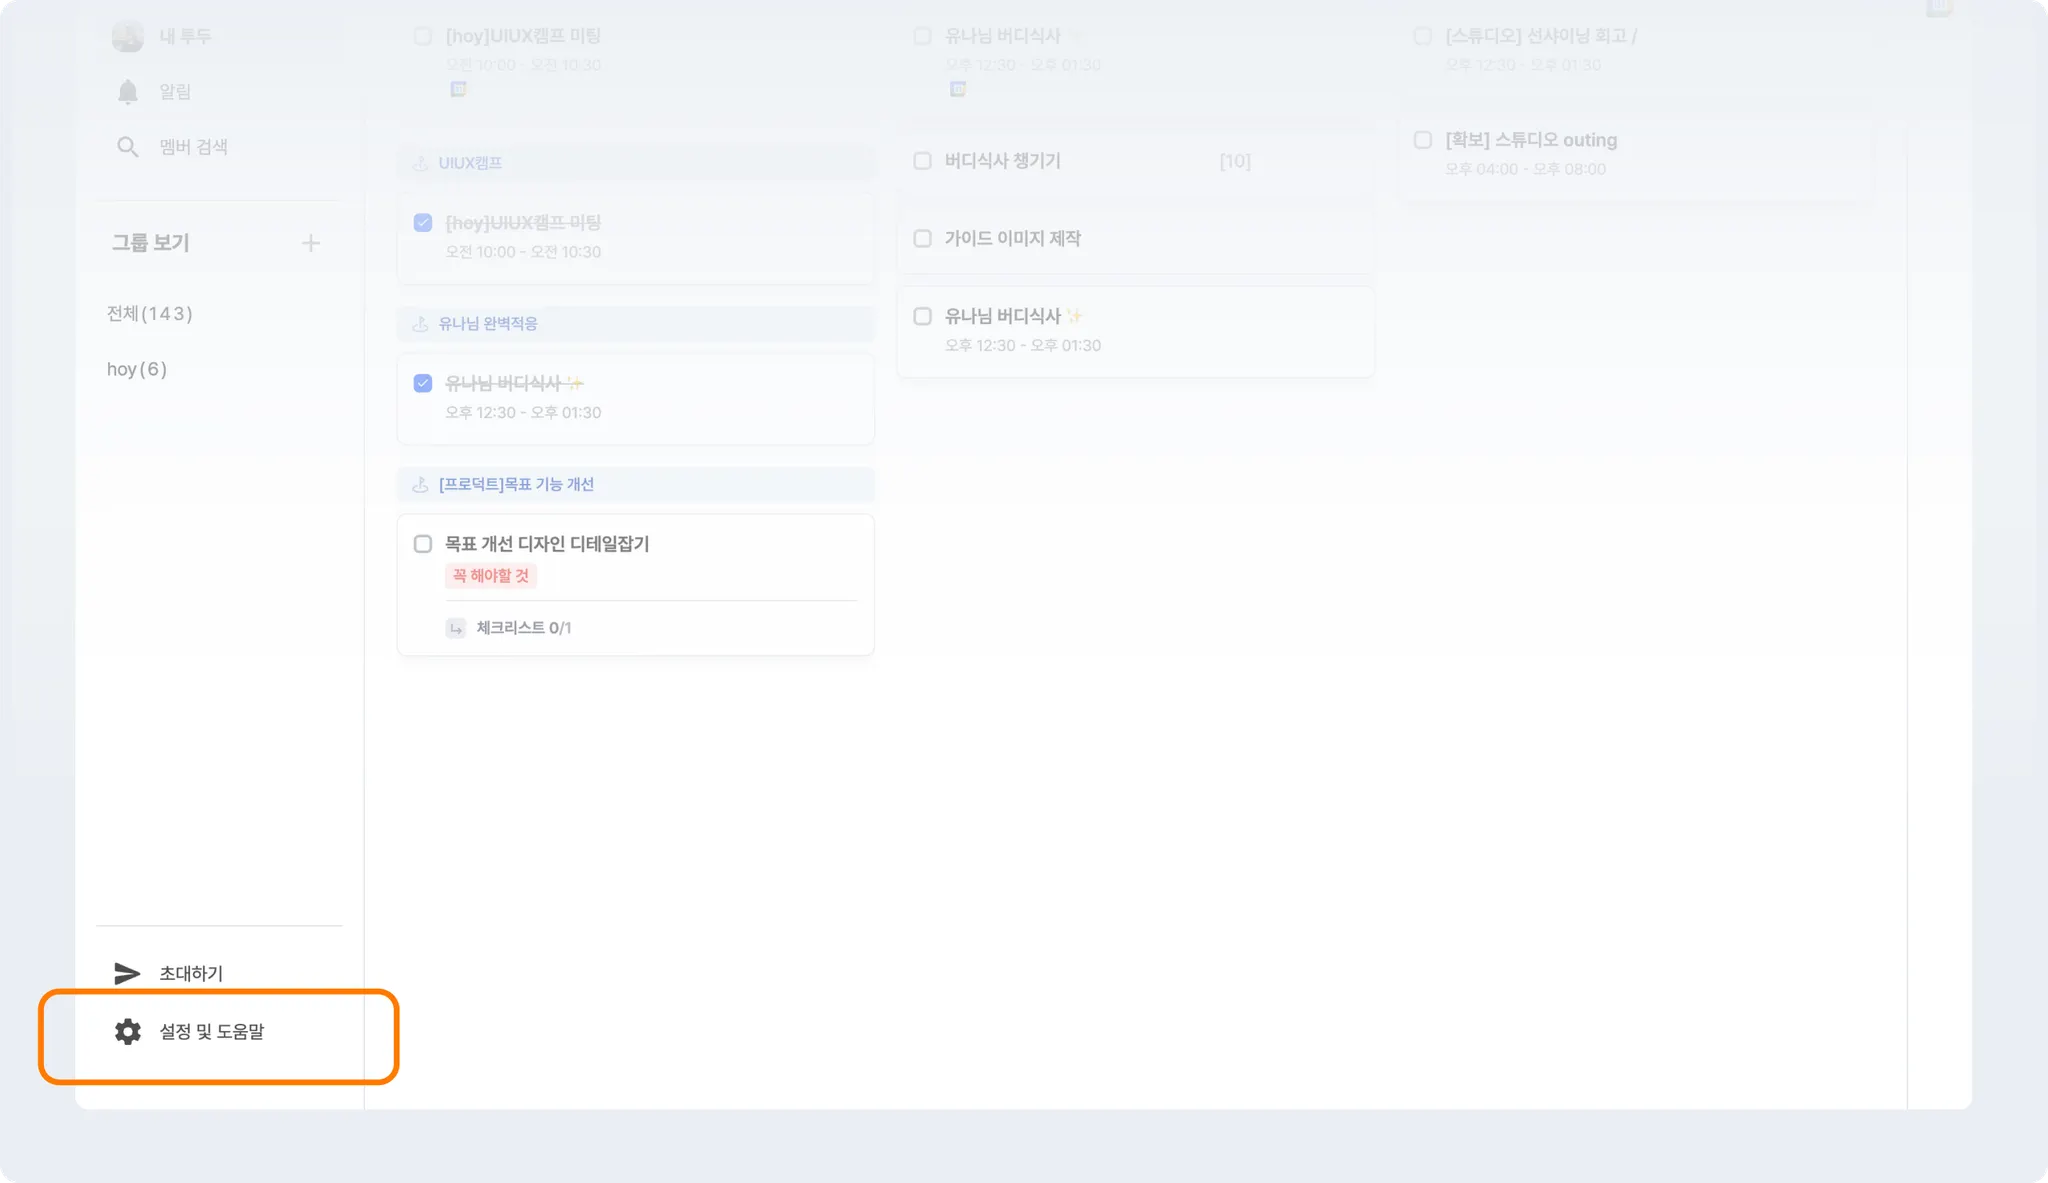Click the goal icon beside UIUX캠프
Viewport: 2048px width, 1183px height.
pos(421,163)
